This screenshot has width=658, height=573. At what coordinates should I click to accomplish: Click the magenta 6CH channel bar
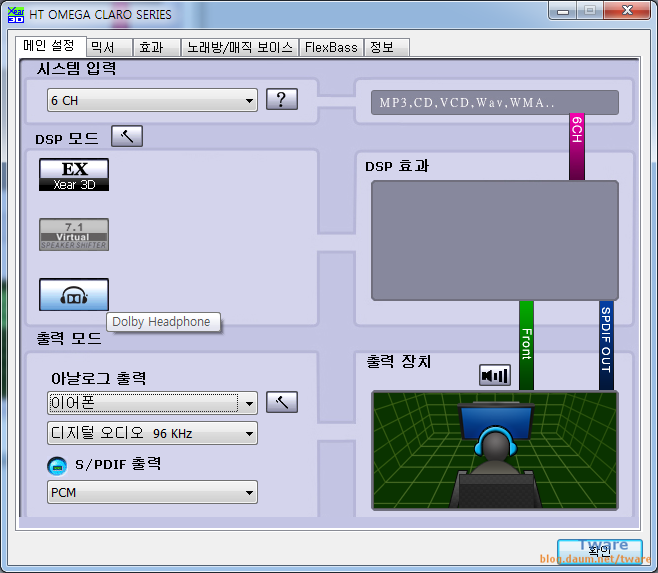tap(577, 147)
